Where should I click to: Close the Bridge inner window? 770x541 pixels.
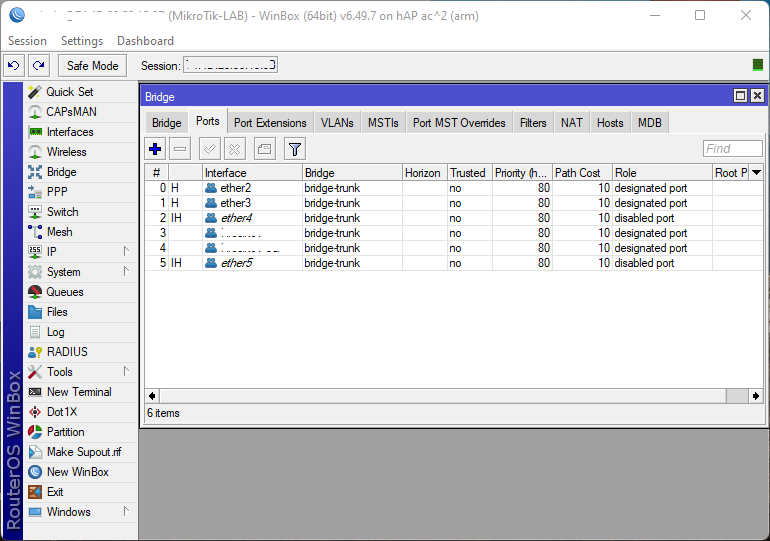click(x=757, y=96)
